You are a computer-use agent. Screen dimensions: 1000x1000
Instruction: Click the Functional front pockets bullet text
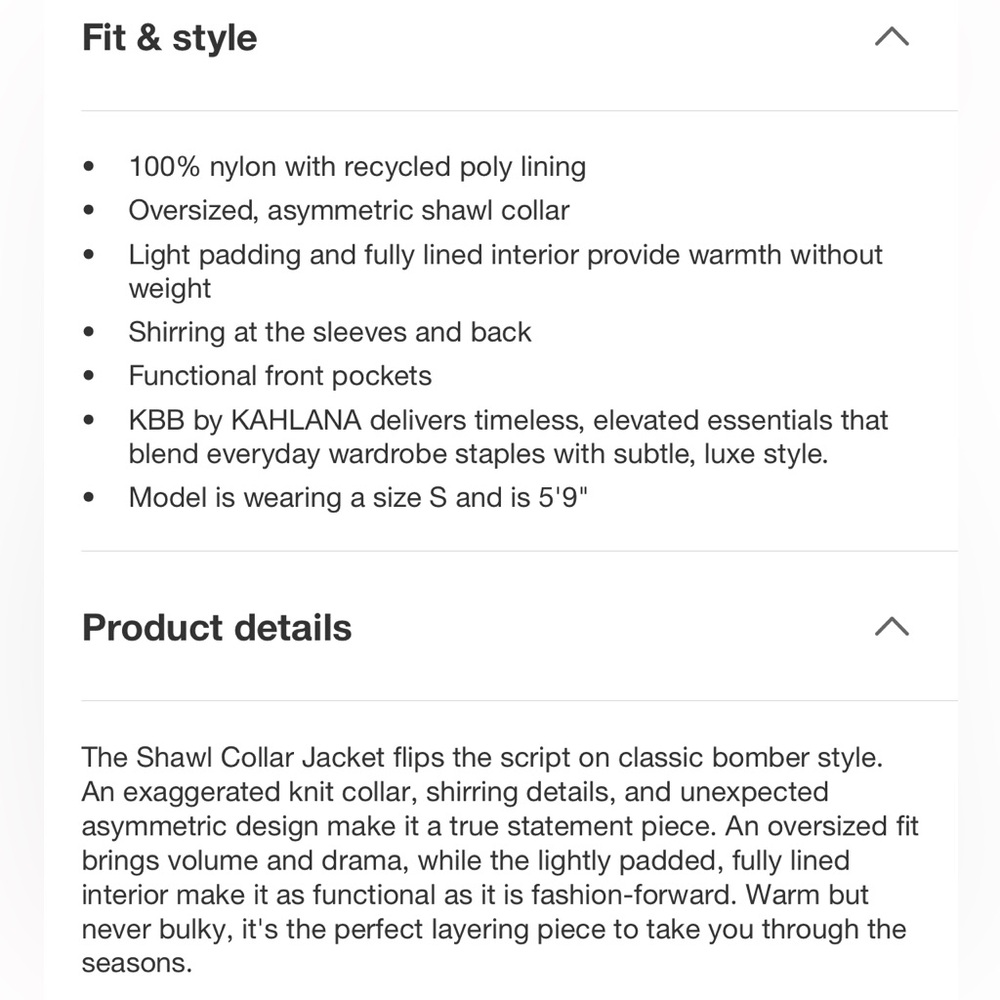280,376
